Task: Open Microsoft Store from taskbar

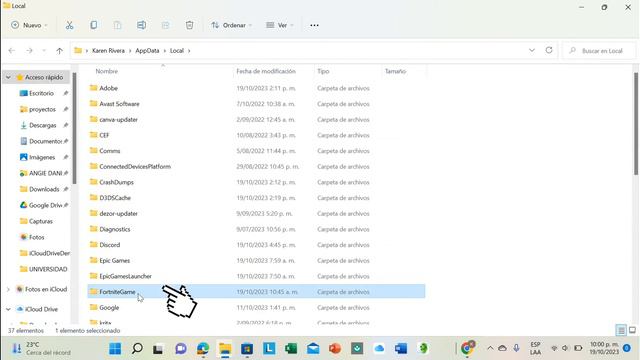Action: (247, 349)
